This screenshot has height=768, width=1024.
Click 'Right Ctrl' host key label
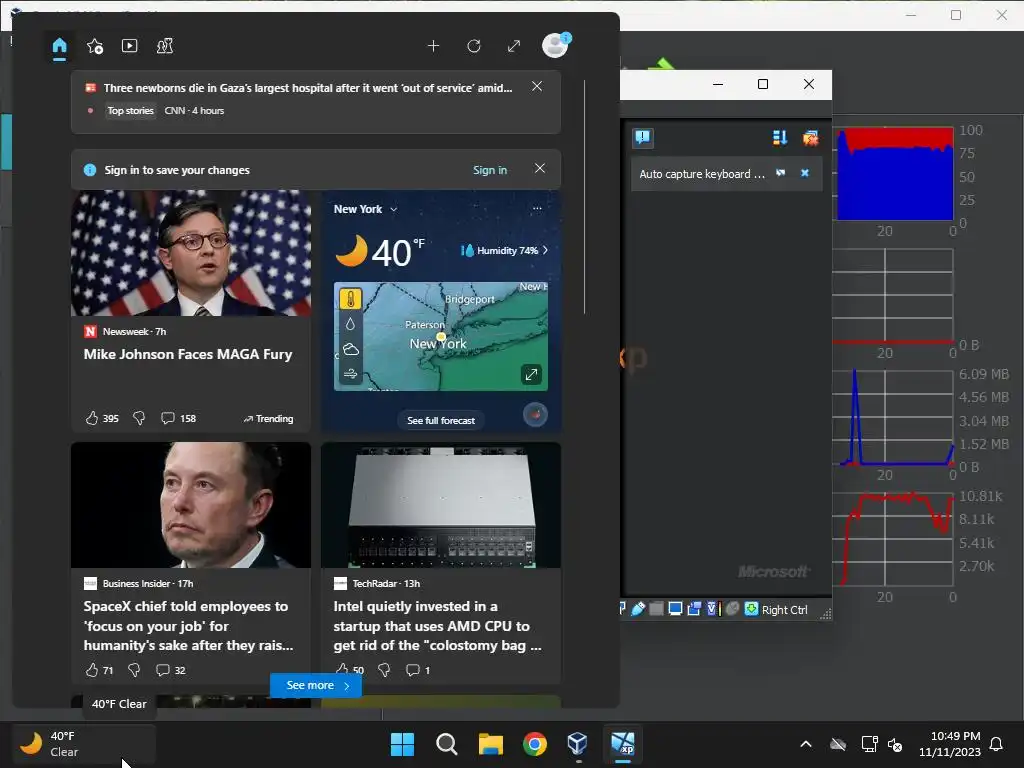click(784, 610)
